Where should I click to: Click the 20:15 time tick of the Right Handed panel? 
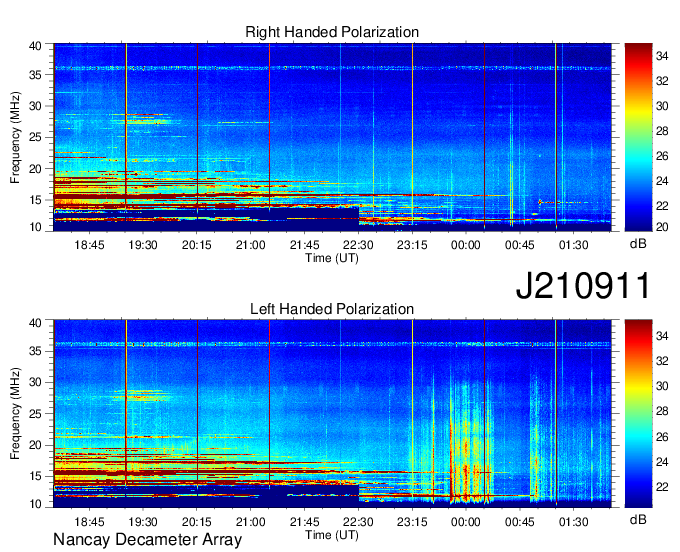point(197,245)
